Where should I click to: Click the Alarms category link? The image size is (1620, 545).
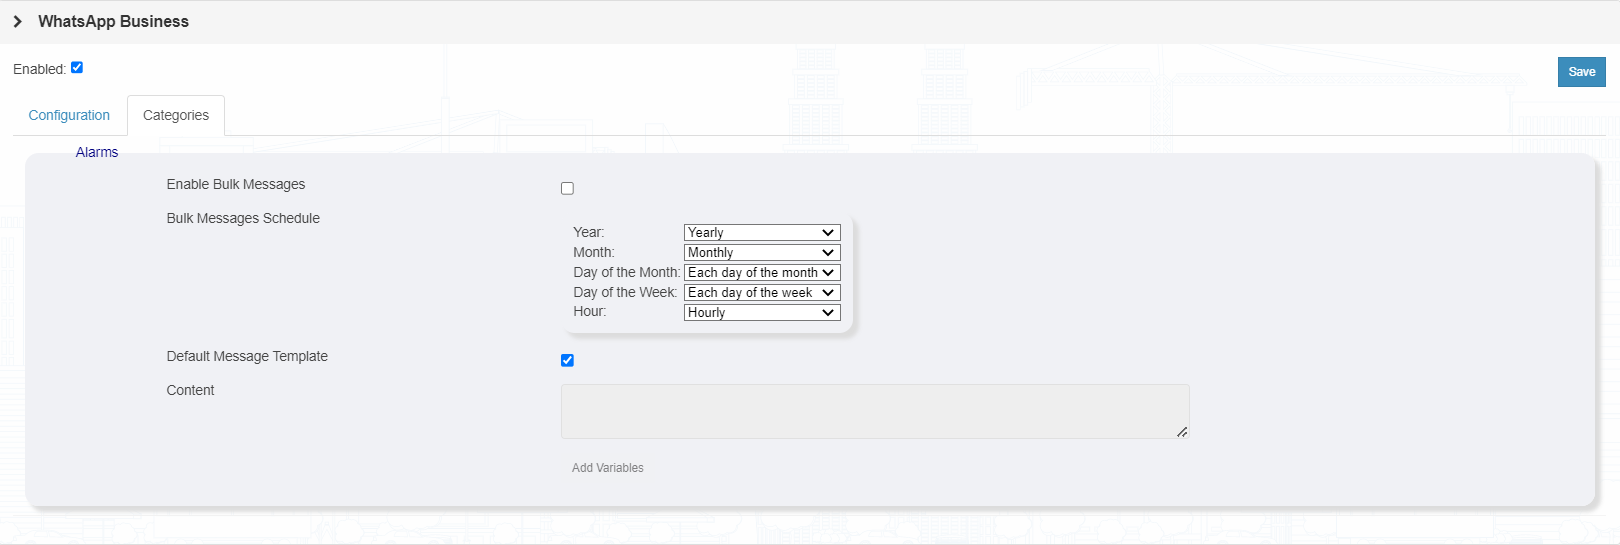[97, 152]
